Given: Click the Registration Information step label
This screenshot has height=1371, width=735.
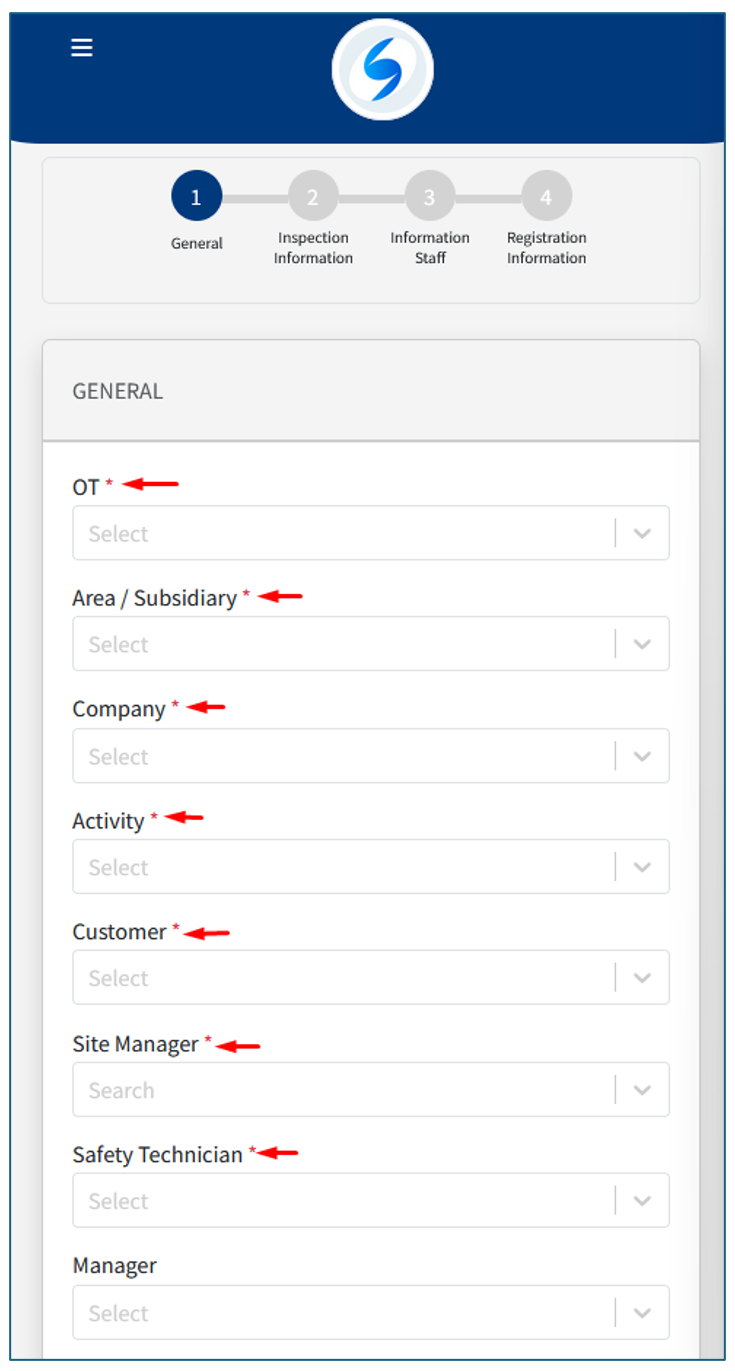Looking at the screenshot, I should 546,248.
